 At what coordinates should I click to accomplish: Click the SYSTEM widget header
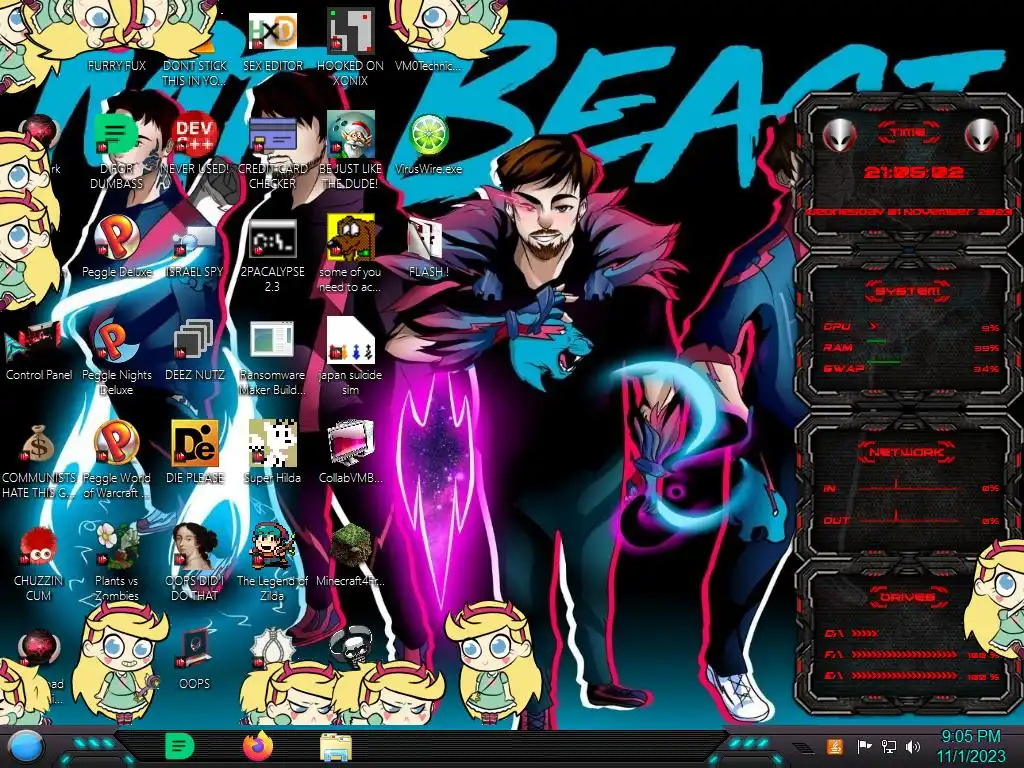[x=908, y=291]
